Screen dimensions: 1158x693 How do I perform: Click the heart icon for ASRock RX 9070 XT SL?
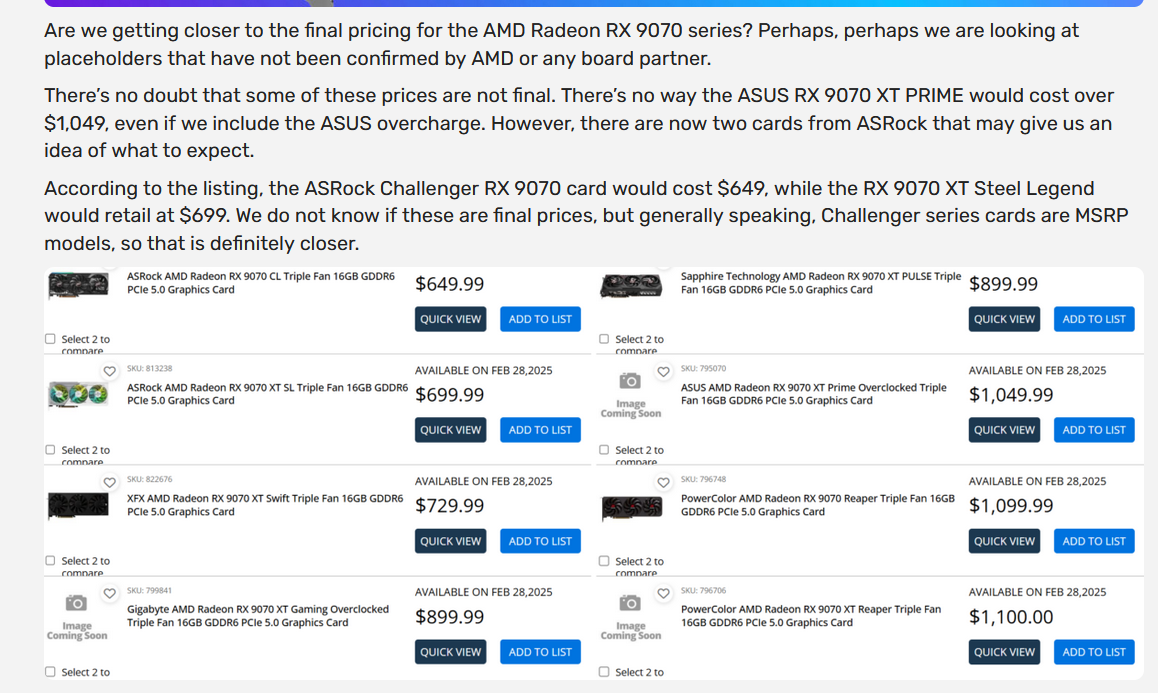click(x=110, y=371)
